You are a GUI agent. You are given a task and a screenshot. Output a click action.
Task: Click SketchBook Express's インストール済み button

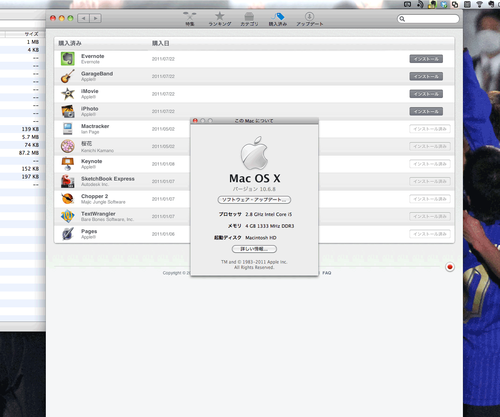tap(430, 181)
